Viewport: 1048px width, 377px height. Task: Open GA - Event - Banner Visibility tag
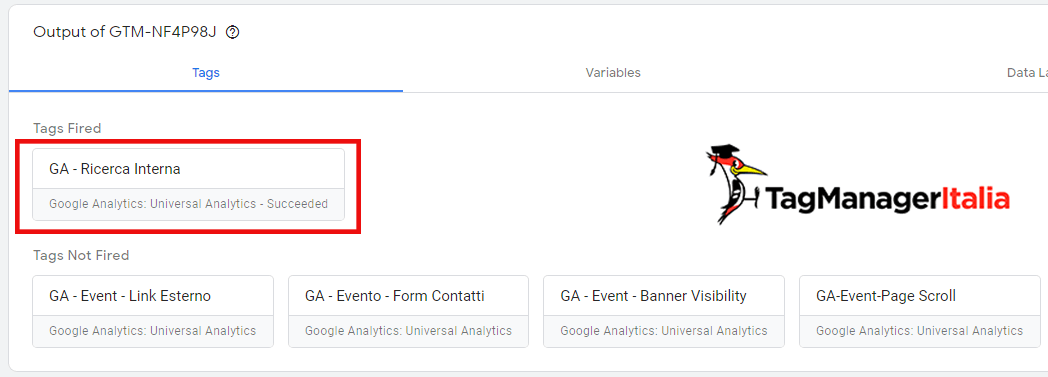[664, 311]
